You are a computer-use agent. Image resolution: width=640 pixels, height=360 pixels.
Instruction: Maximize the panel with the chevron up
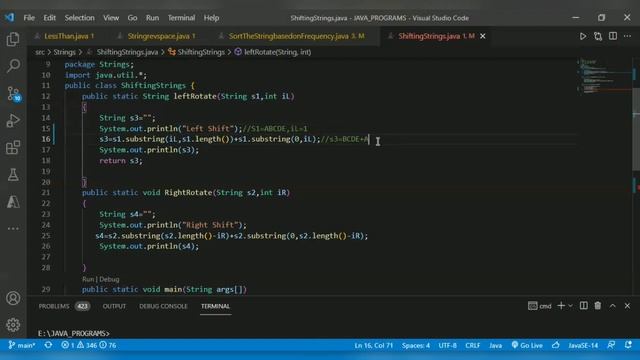click(613, 306)
